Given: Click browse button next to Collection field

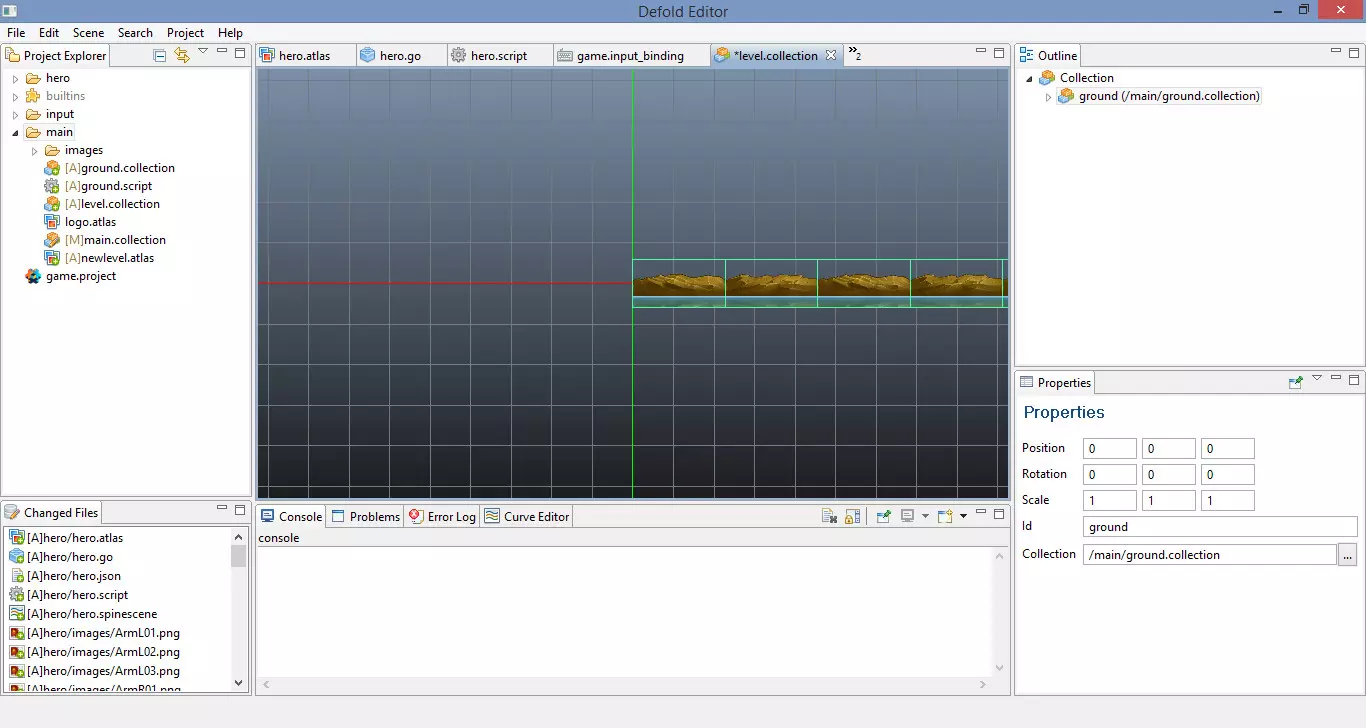Looking at the screenshot, I should pos(1347,555).
